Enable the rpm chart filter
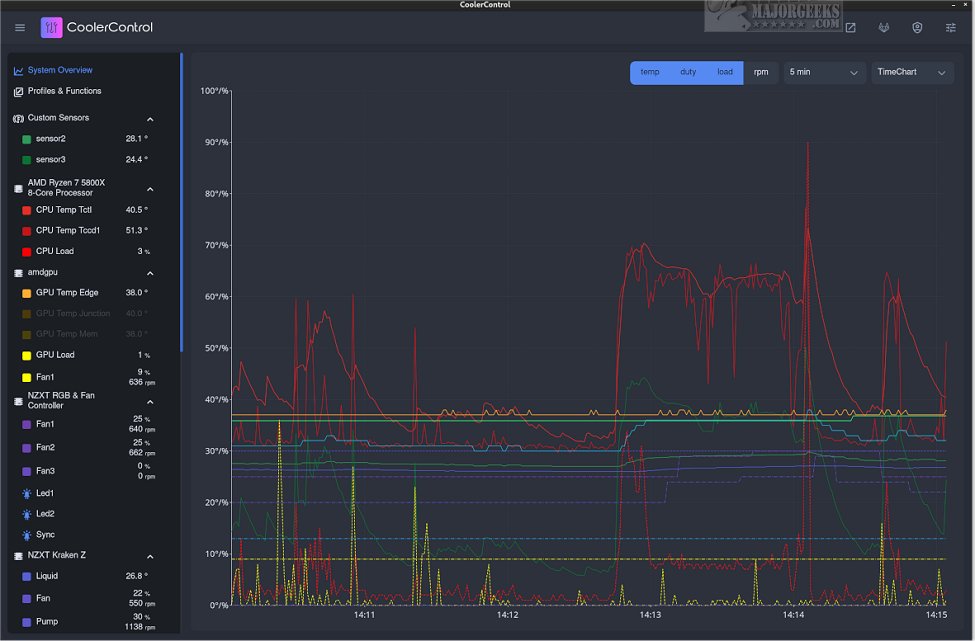Viewport: 975px width, 641px height. [x=762, y=72]
